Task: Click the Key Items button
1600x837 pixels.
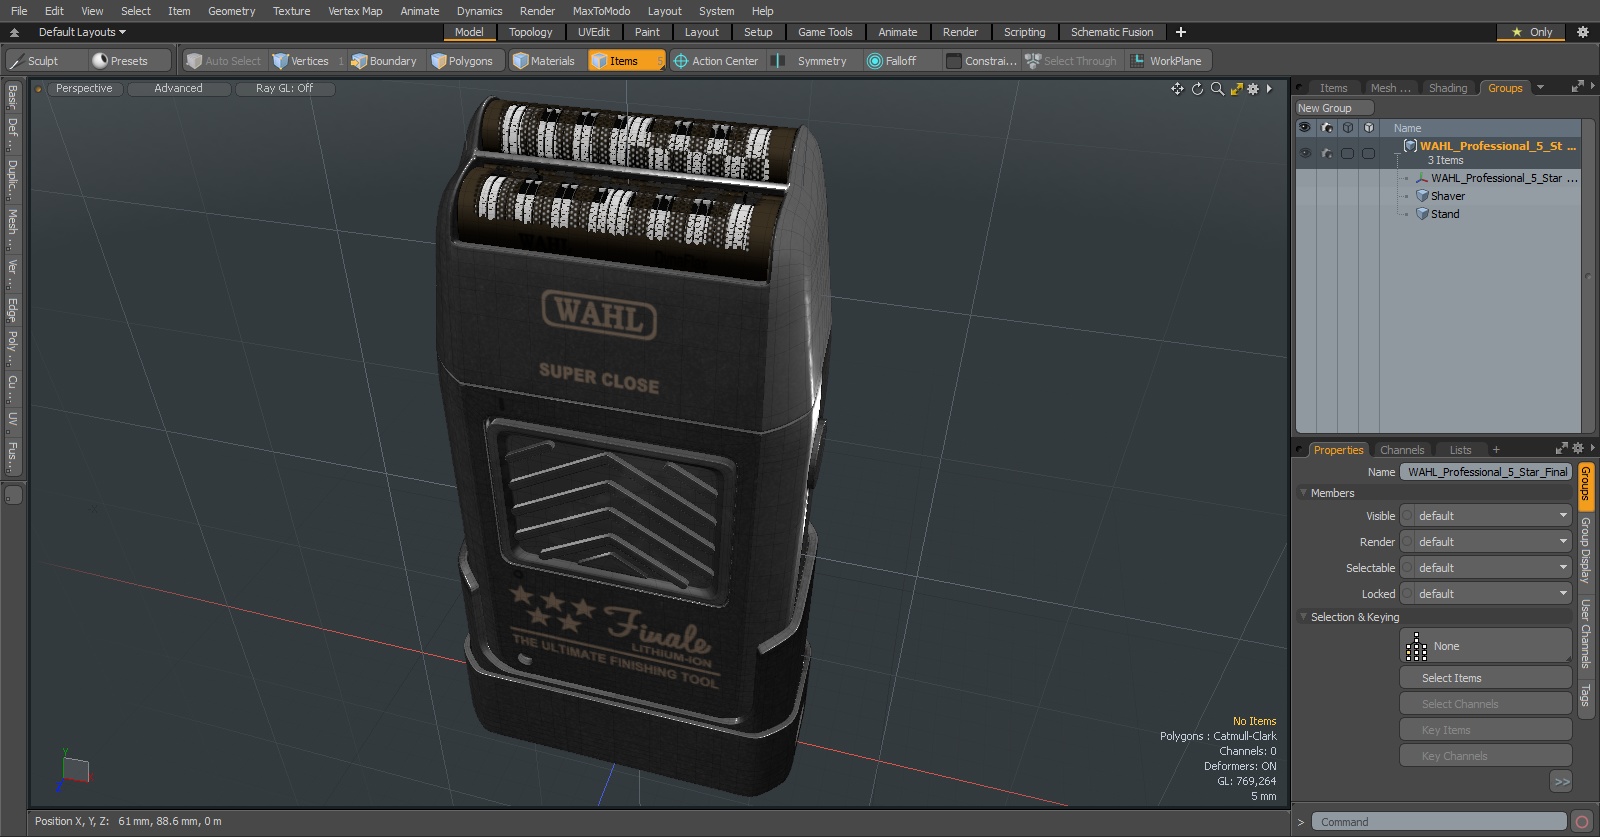Action: point(1486,730)
